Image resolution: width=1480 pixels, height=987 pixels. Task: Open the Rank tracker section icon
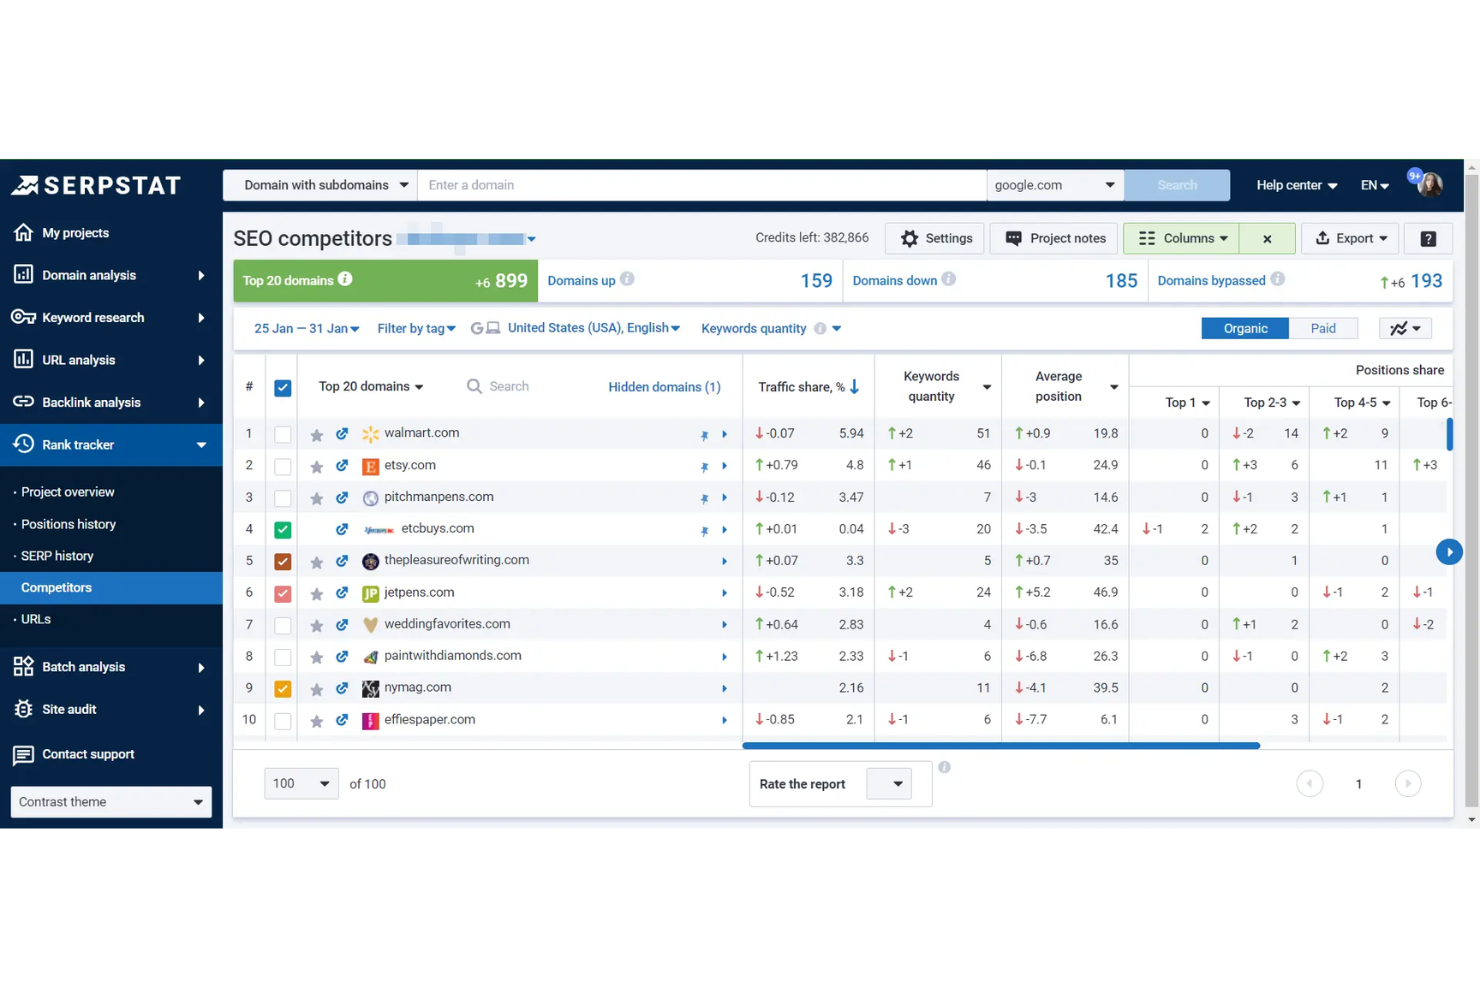23,444
